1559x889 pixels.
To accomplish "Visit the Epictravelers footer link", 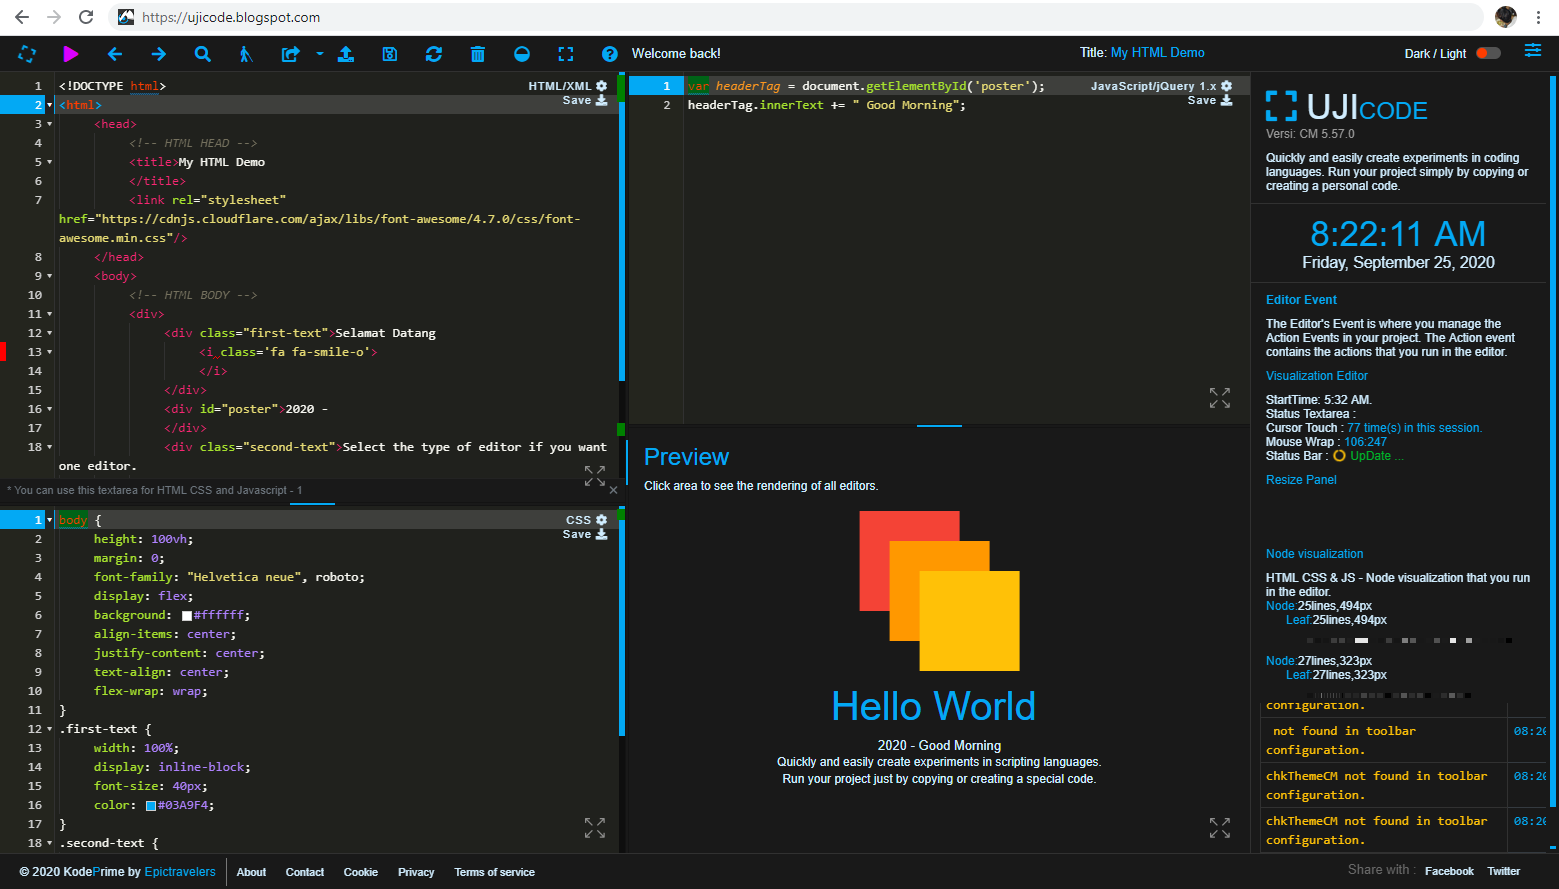I will [180, 872].
